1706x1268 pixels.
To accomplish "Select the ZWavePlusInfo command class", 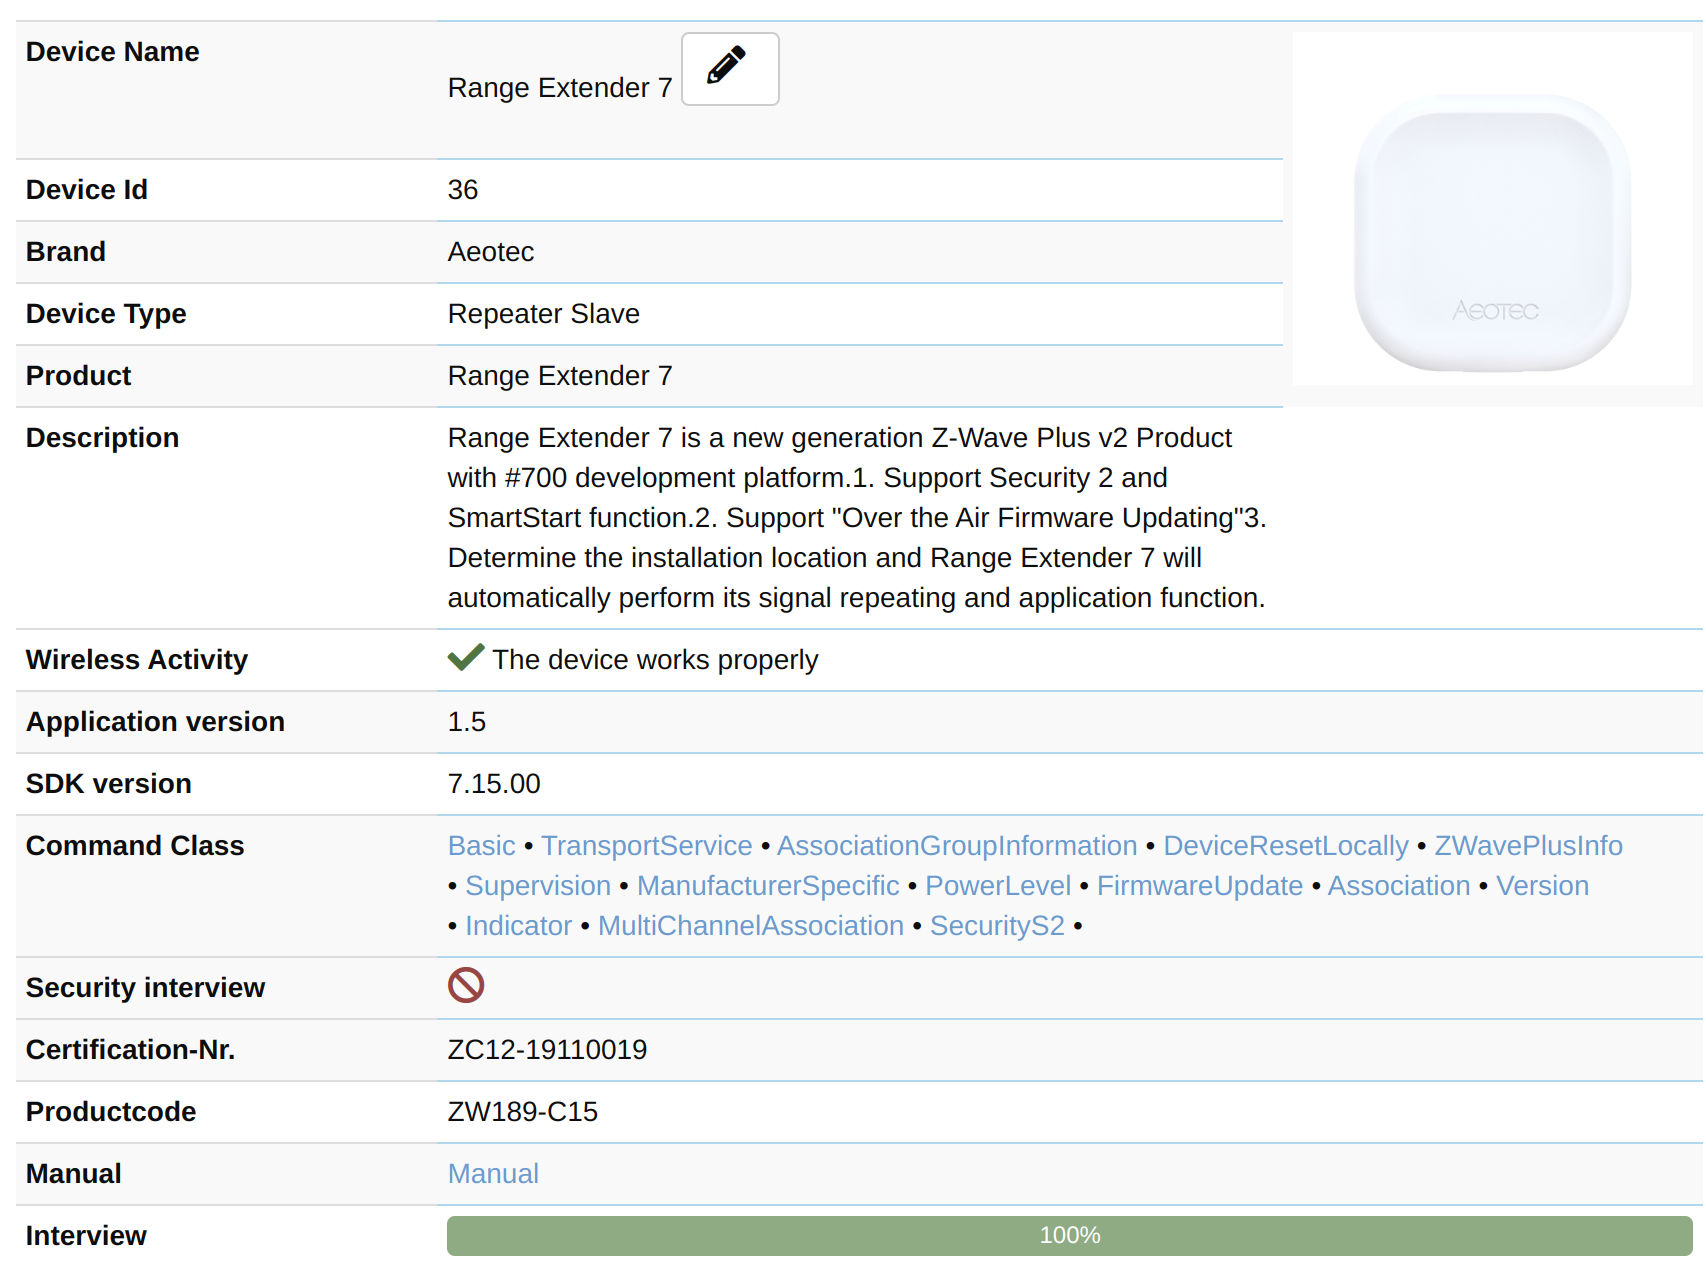I will pyautogui.click(x=1528, y=845).
